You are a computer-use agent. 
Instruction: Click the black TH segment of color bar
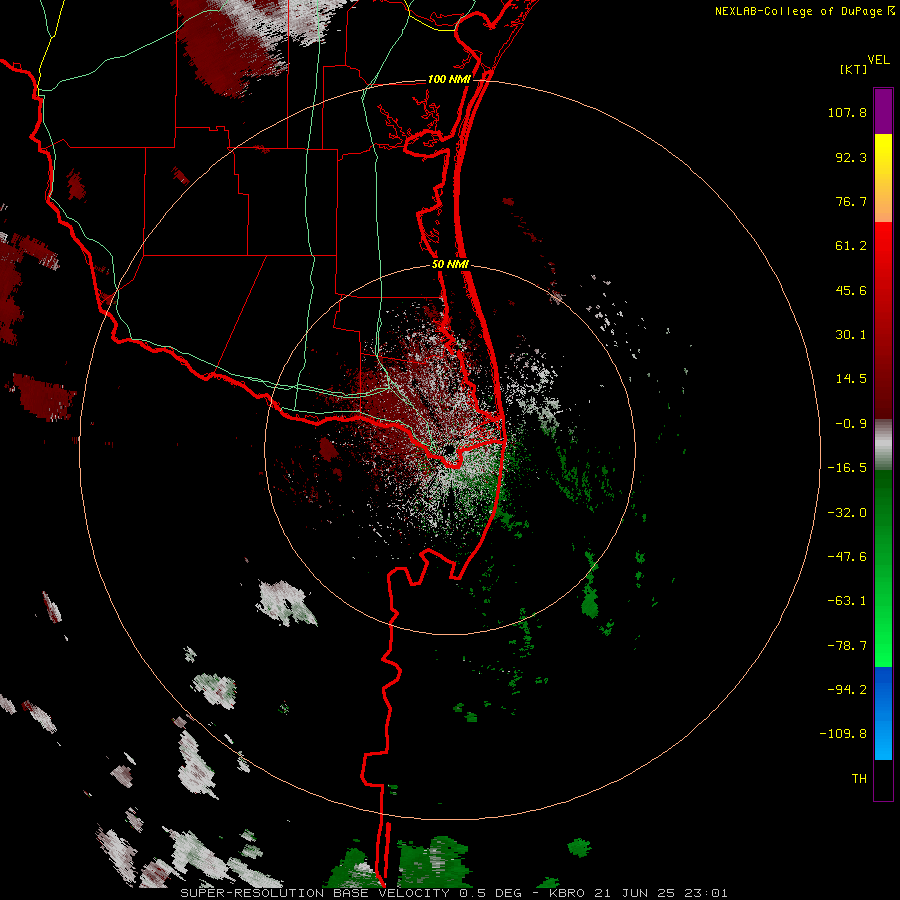[x=883, y=779]
